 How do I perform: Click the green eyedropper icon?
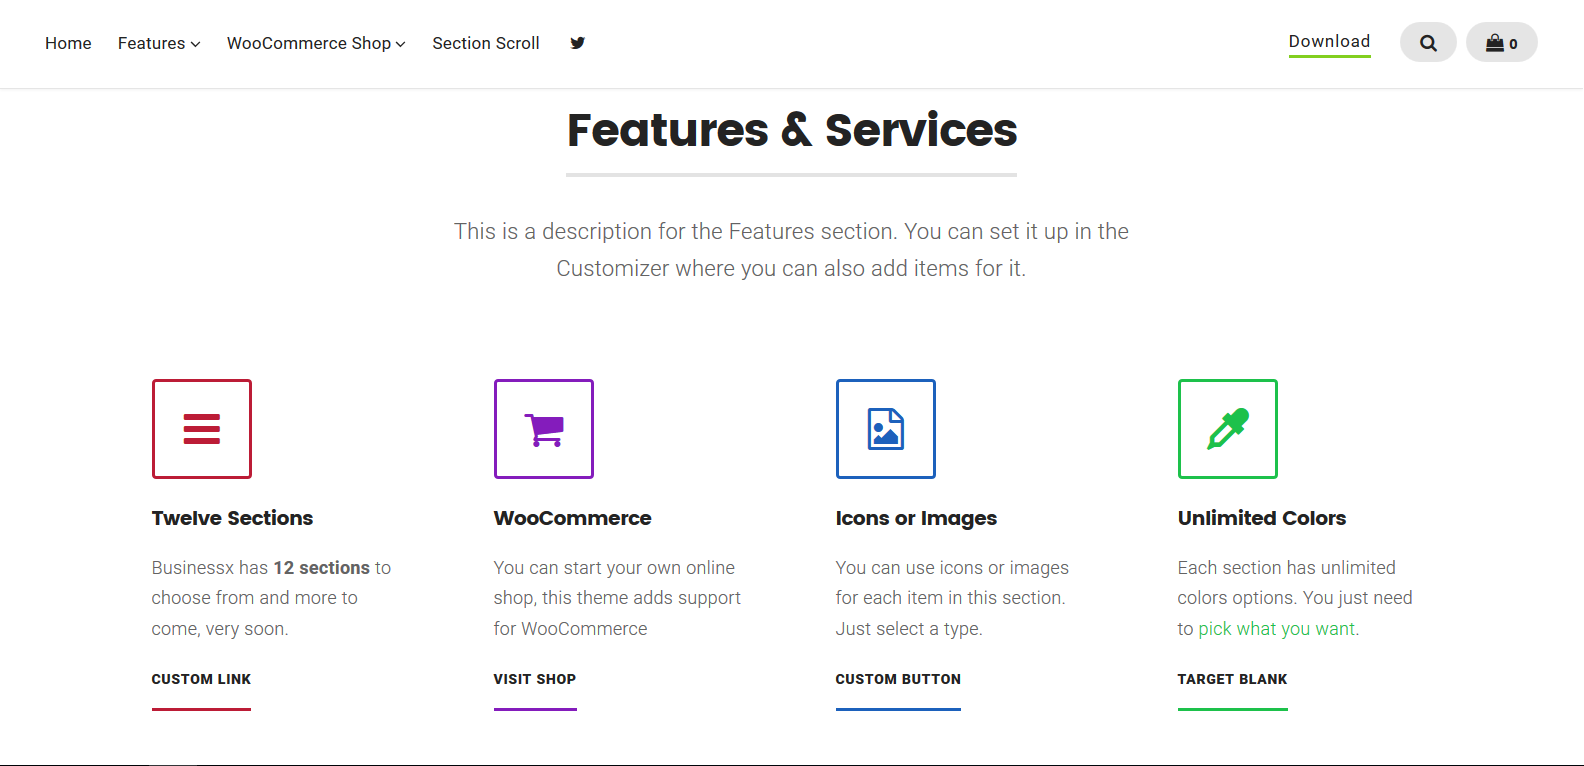pos(1228,429)
